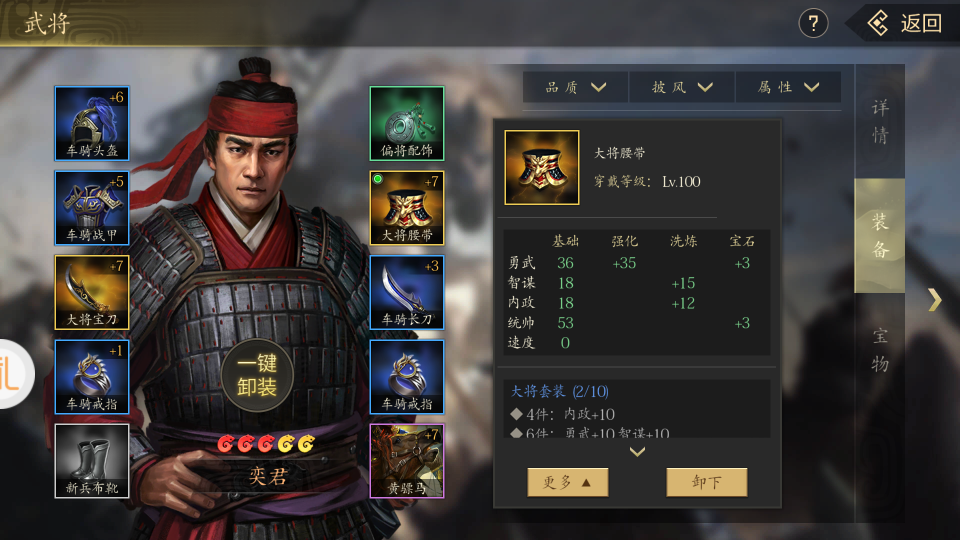Switch to the 宝物 tab
Image resolution: width=960 pixels, height=540 pixels.
(880, 350)
